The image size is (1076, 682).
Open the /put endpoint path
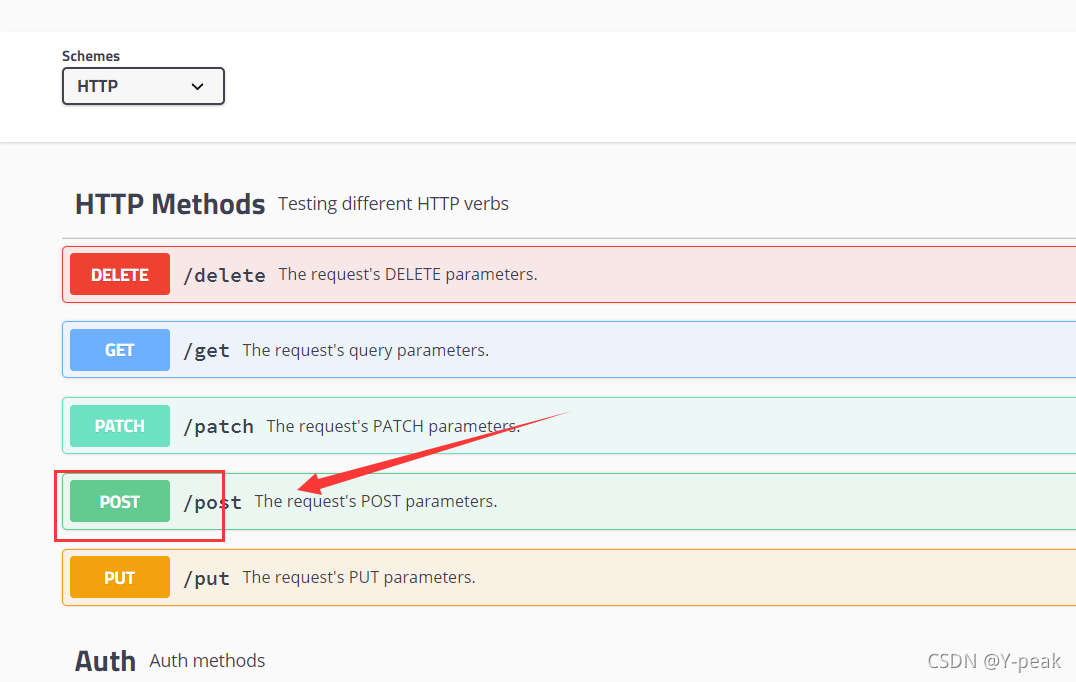pos(206,578)
